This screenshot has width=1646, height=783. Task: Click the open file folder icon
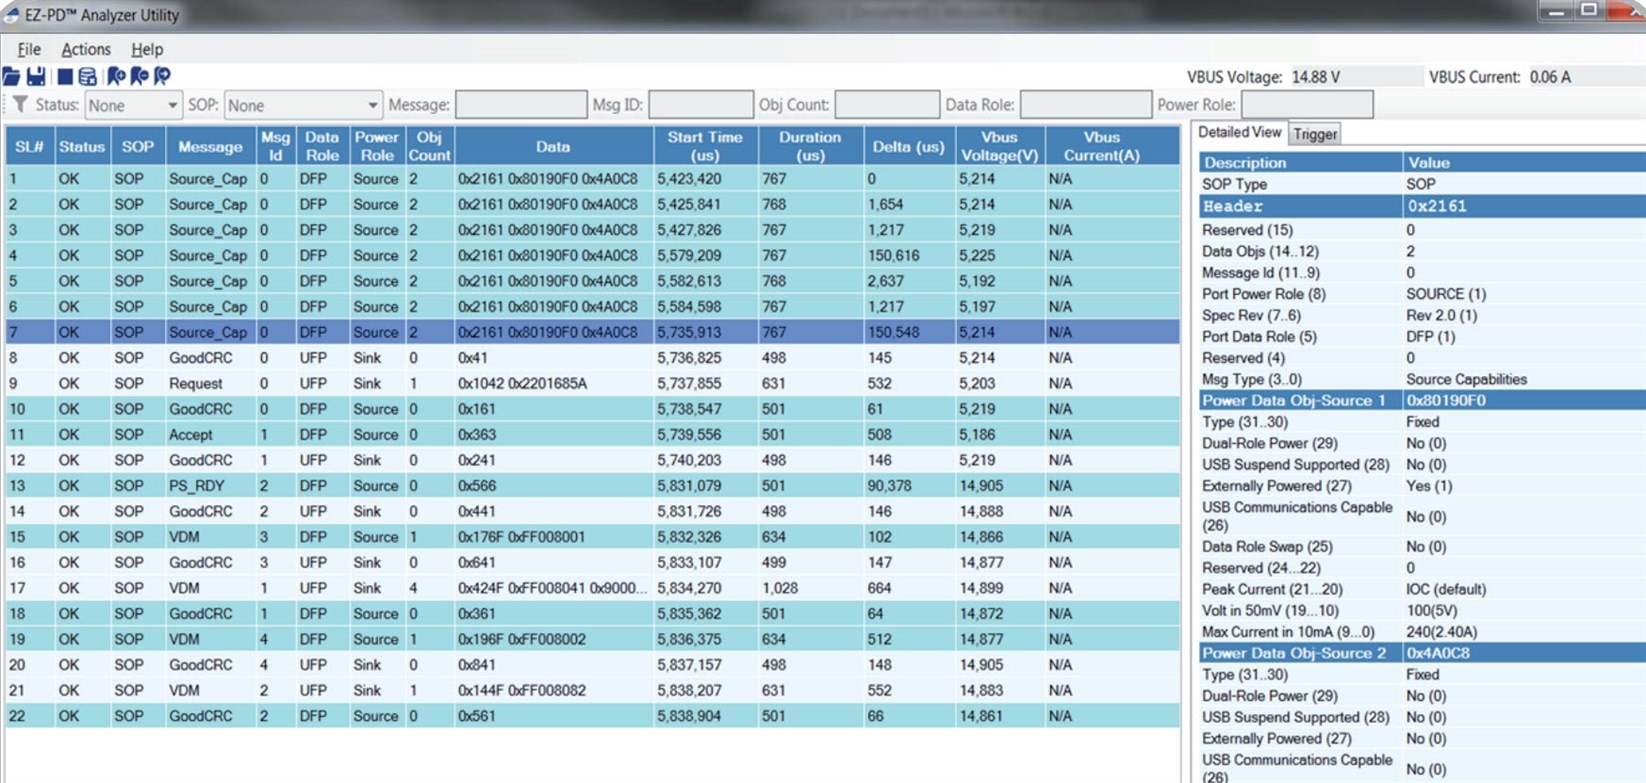pyautogui.click(x=11, y=76)
